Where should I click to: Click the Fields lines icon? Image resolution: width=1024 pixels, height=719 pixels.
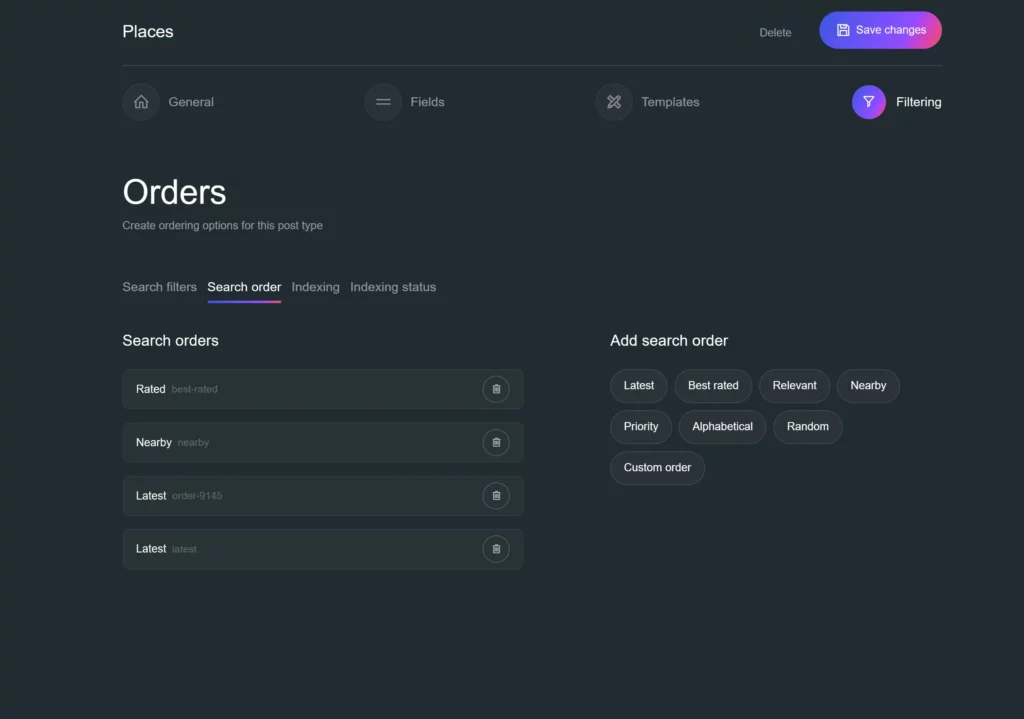pos(383,102)
